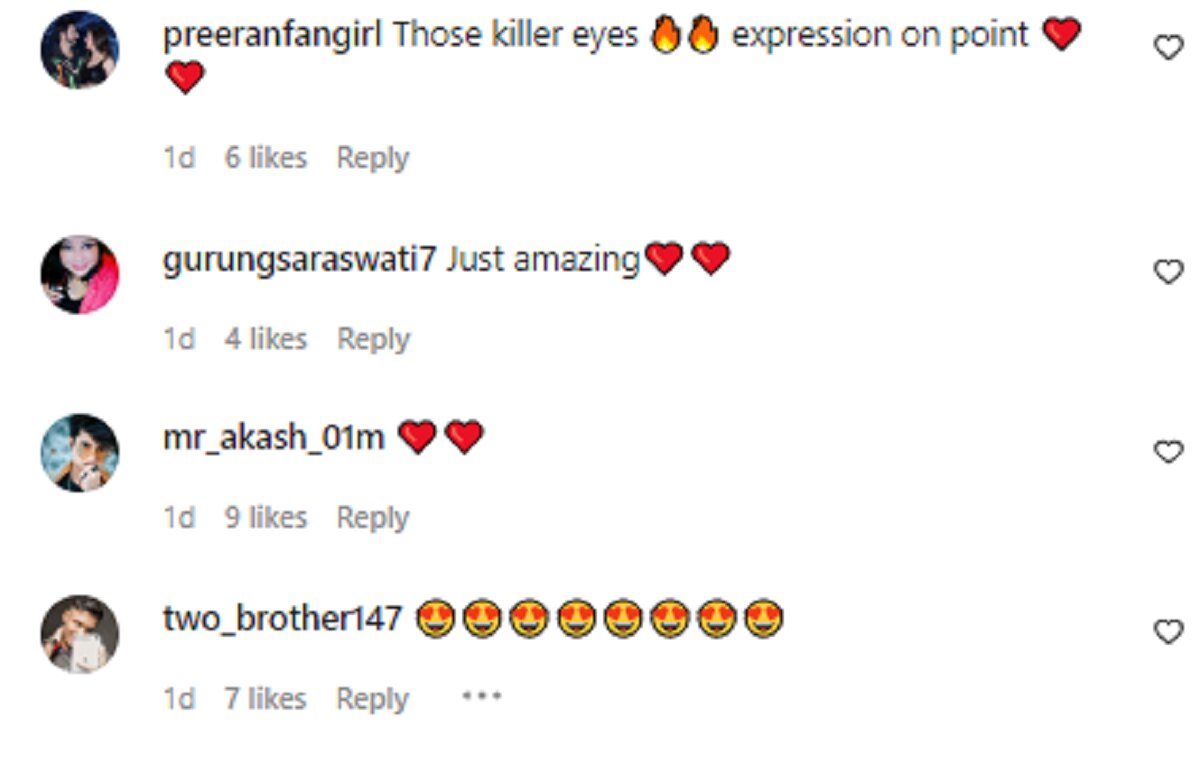Click the two_brother147 username

(x=282, y=619)
